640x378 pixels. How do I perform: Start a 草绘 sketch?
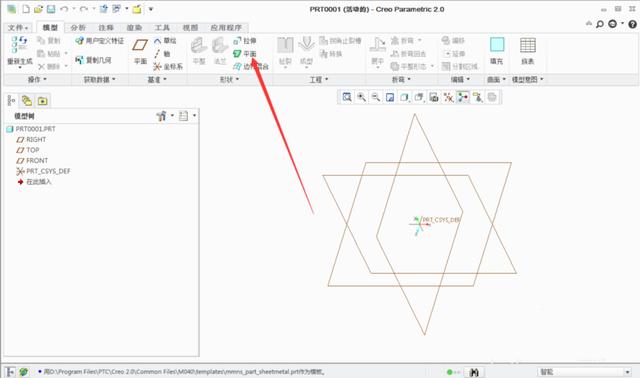click(165, 41)
